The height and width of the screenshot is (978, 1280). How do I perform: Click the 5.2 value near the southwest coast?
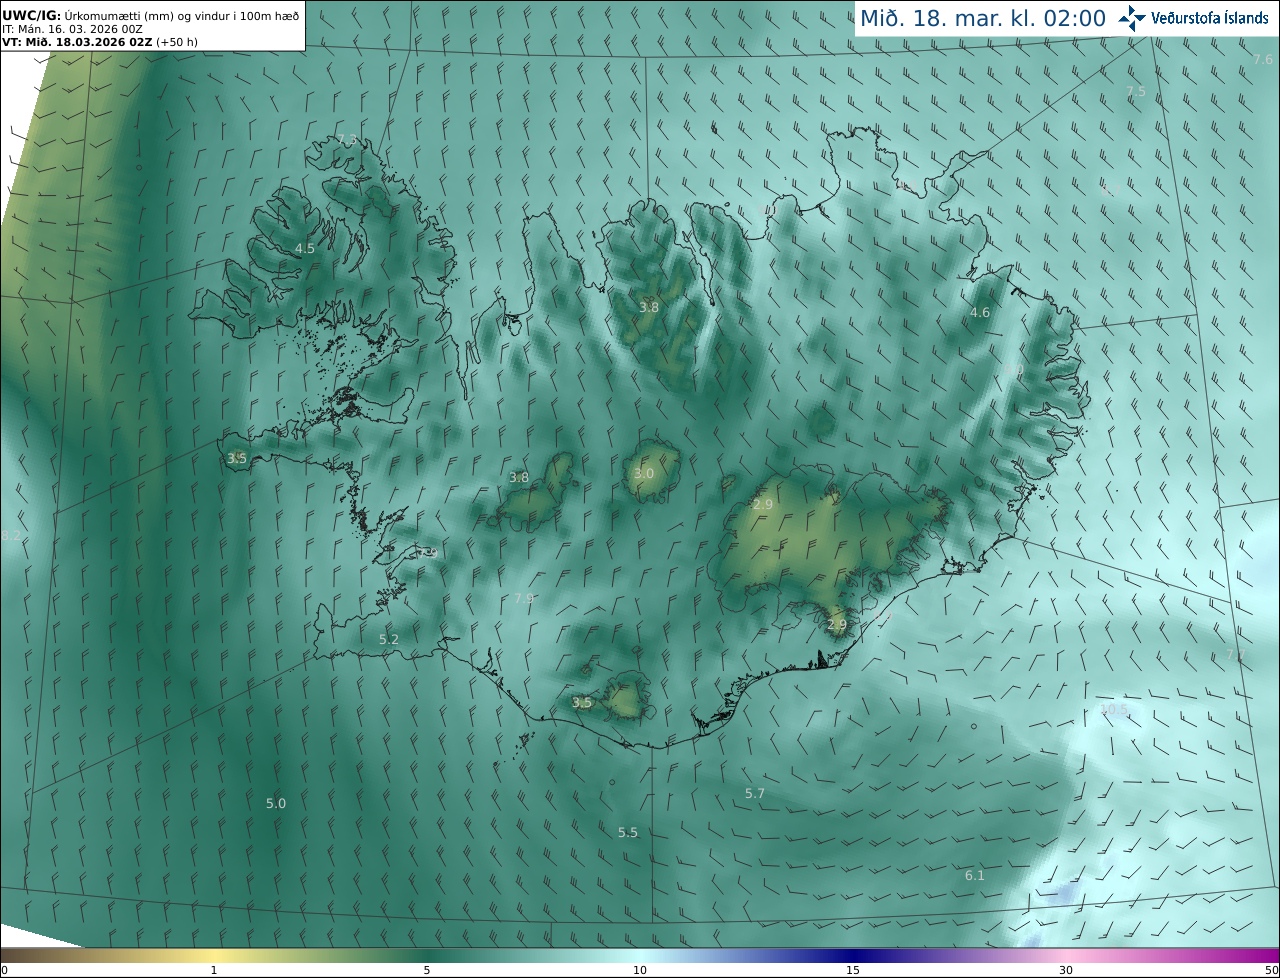click(x=388, y=639)
